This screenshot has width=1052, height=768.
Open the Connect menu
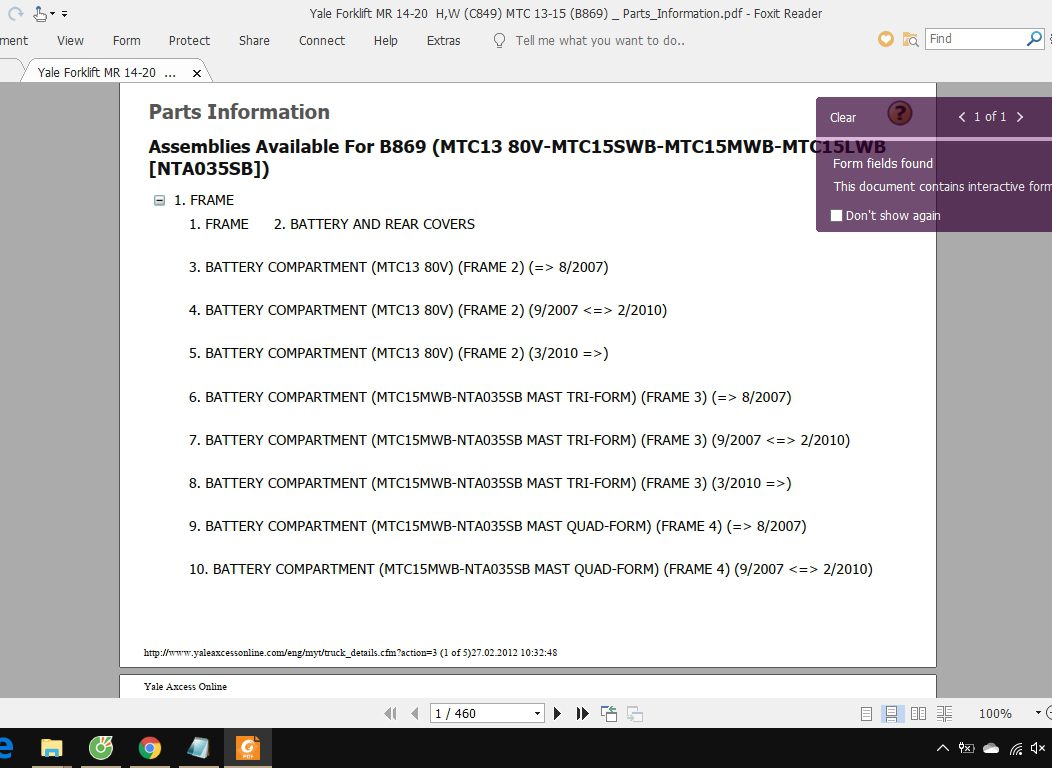(x=321, y=40)
